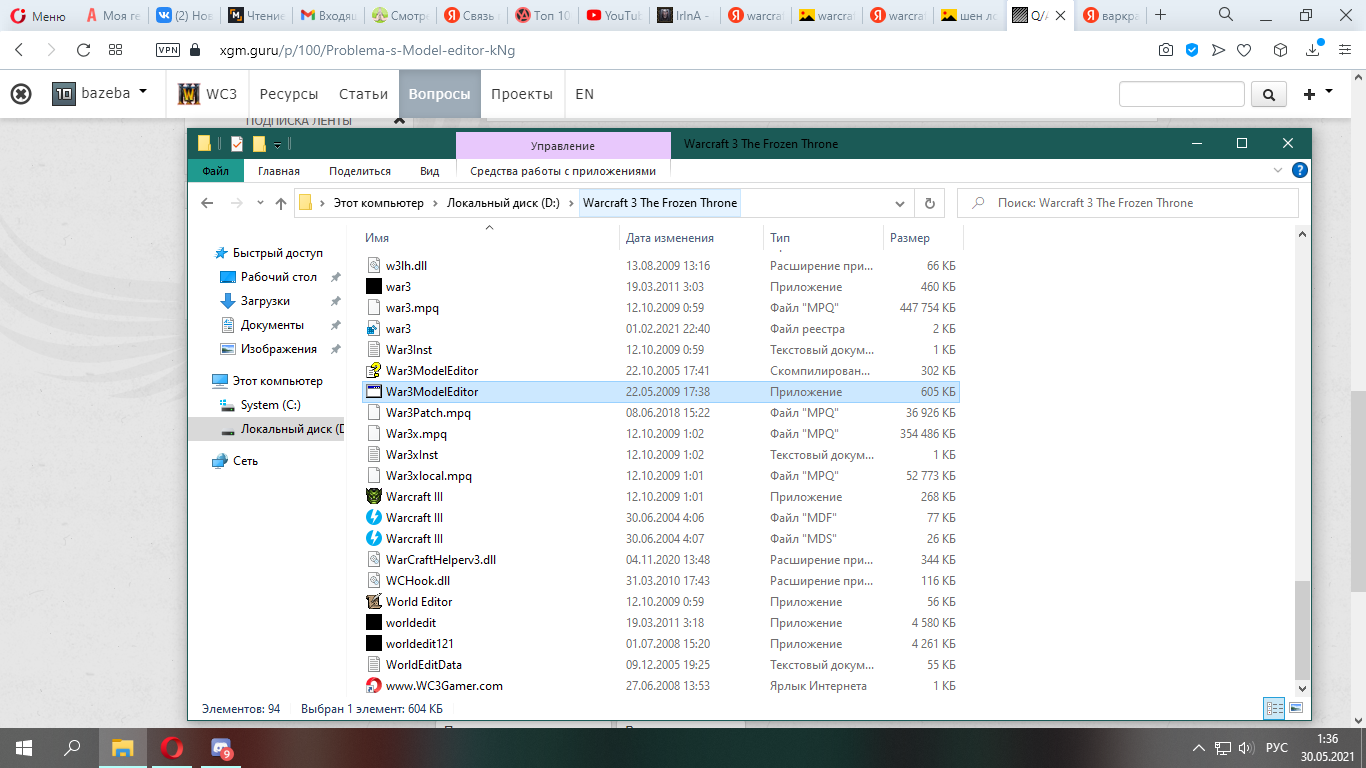The width and height of the screenshot is (1366, 768).
Task: Click the xgm.guru search input box
Action: point(1182,94)
